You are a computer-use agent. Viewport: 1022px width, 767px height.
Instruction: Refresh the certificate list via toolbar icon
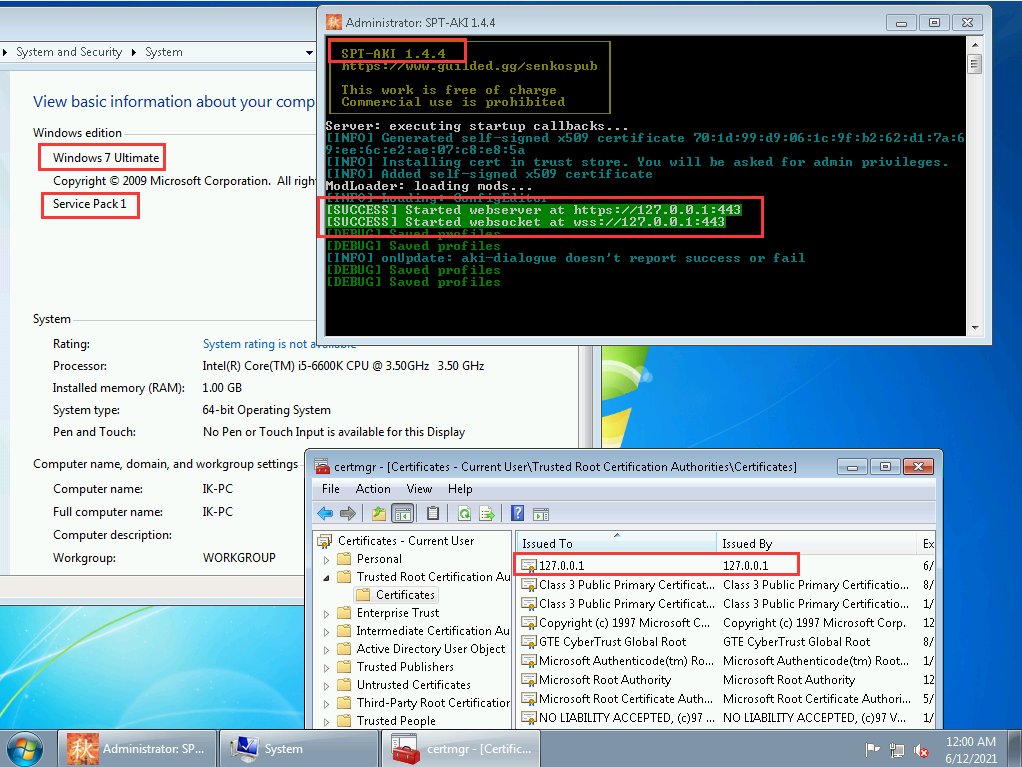tap(464, 514)
